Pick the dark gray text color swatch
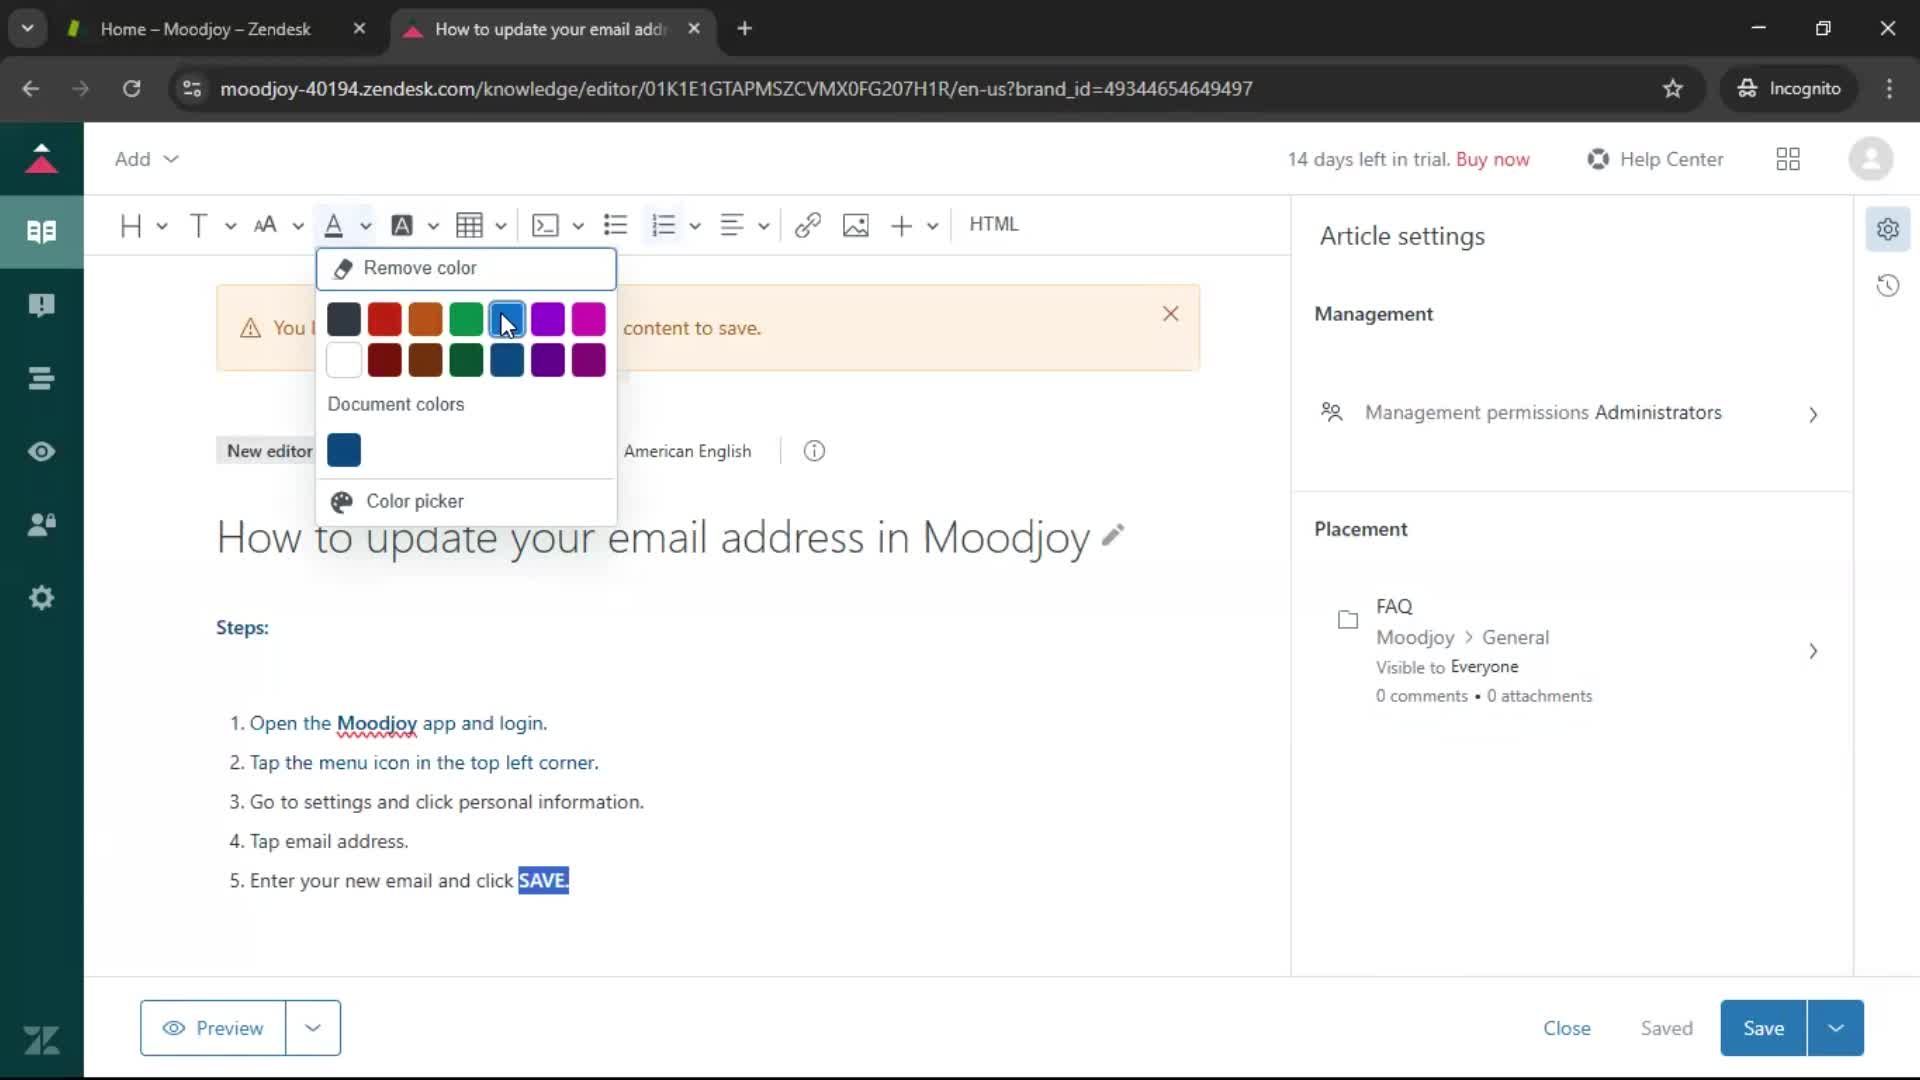 coord(344,319)
